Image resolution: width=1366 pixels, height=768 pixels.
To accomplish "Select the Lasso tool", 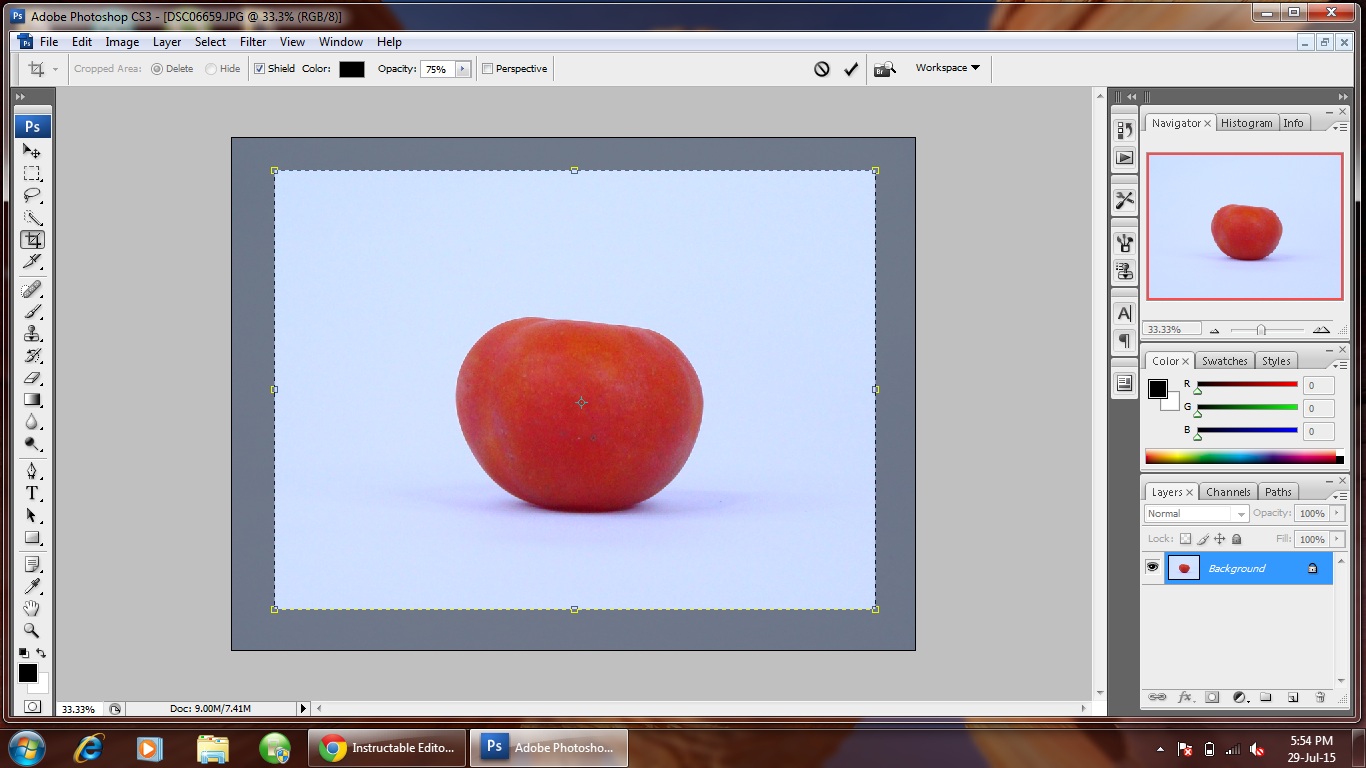I will coord(32,195).
